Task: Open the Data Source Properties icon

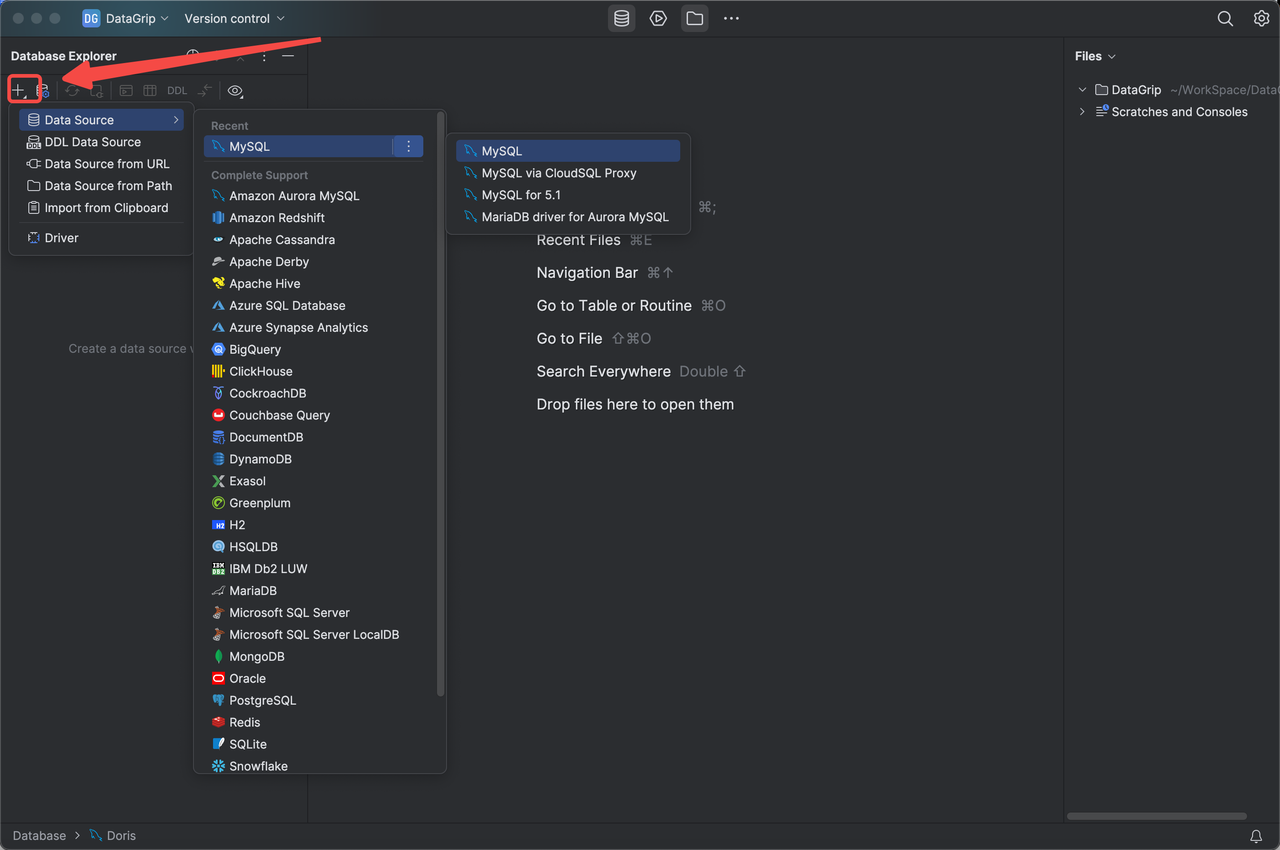Action: (42, 90)
